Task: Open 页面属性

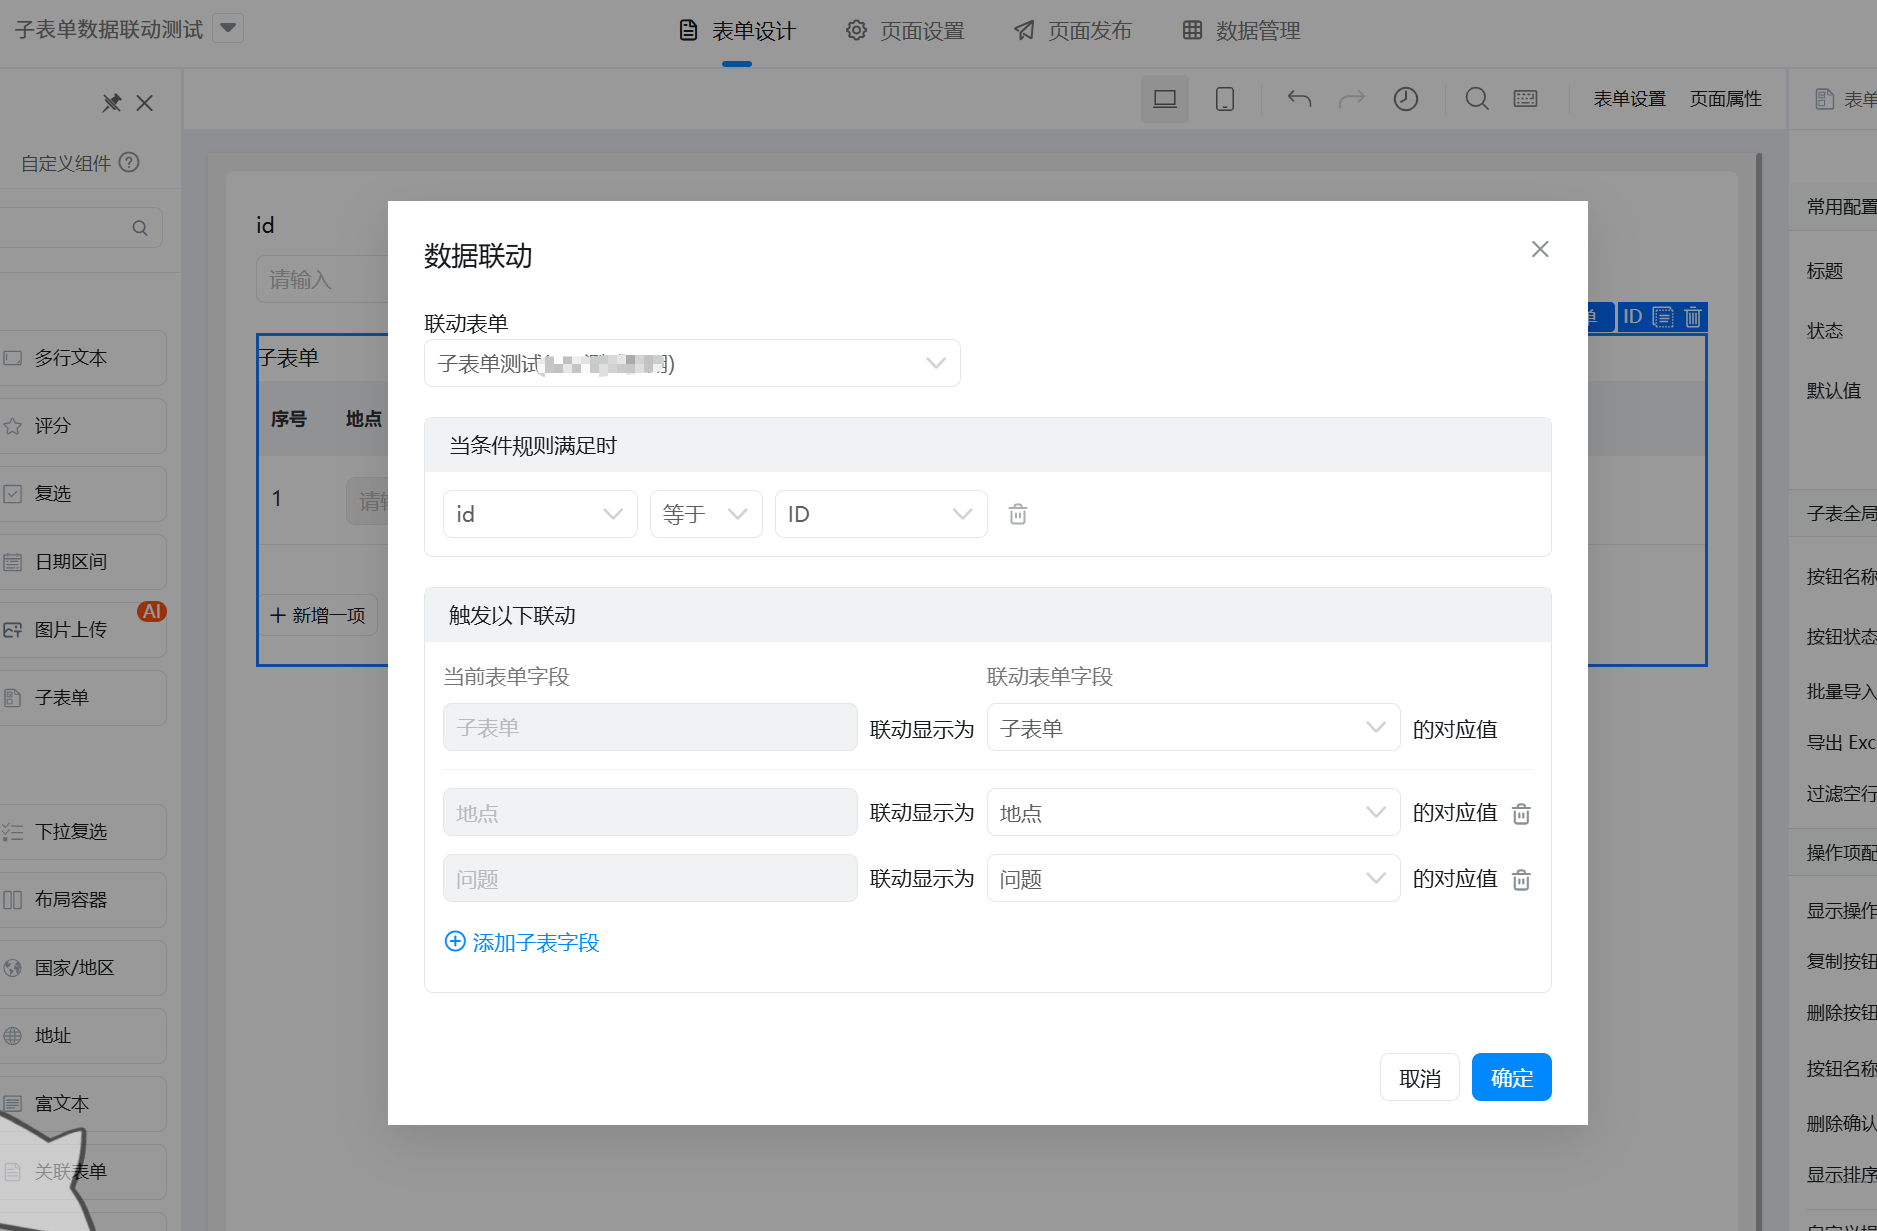Action: [x=1726, y=98]
